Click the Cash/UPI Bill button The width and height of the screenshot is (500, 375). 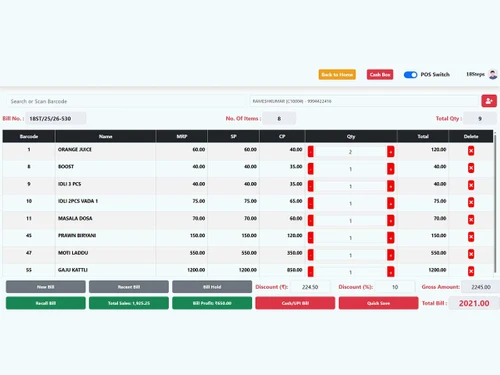click(x=295, y=303)
